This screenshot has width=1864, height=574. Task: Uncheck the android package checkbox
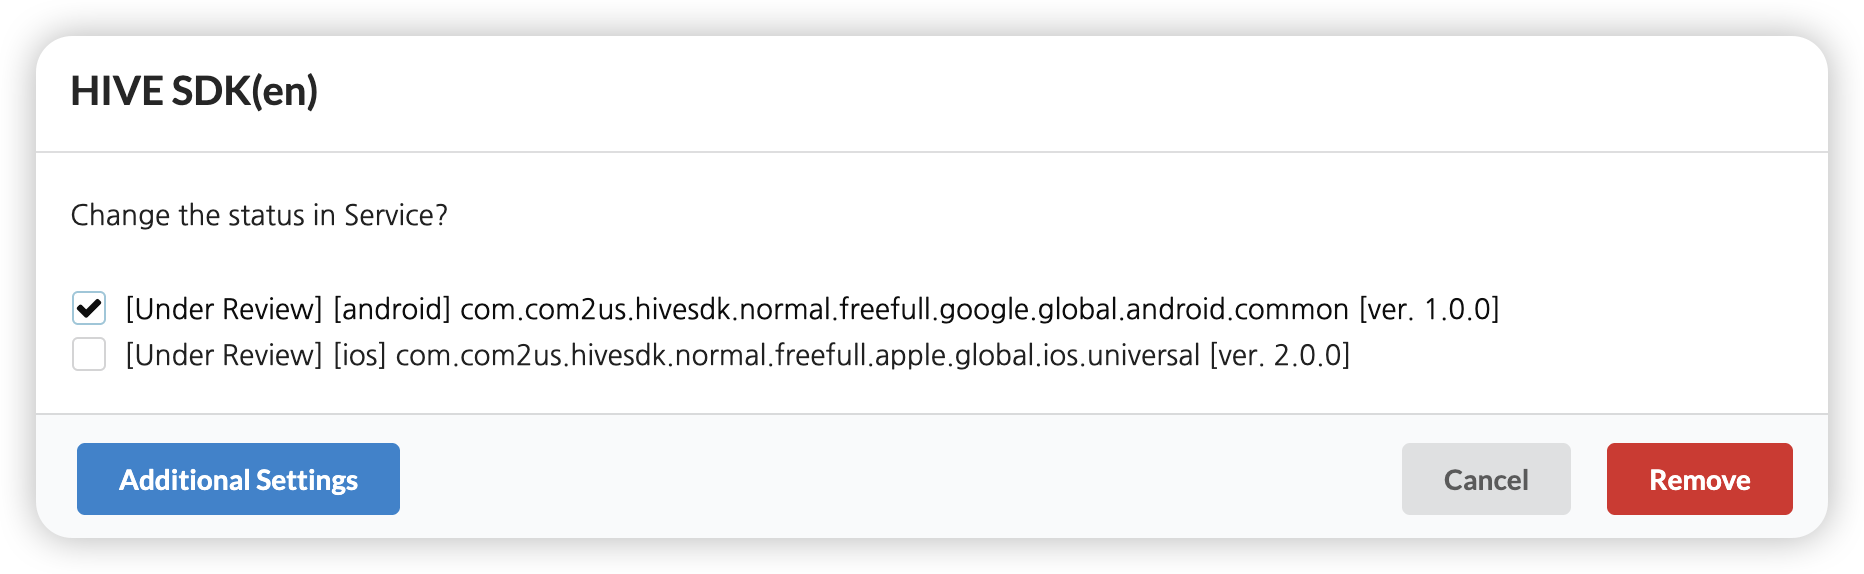89,308
